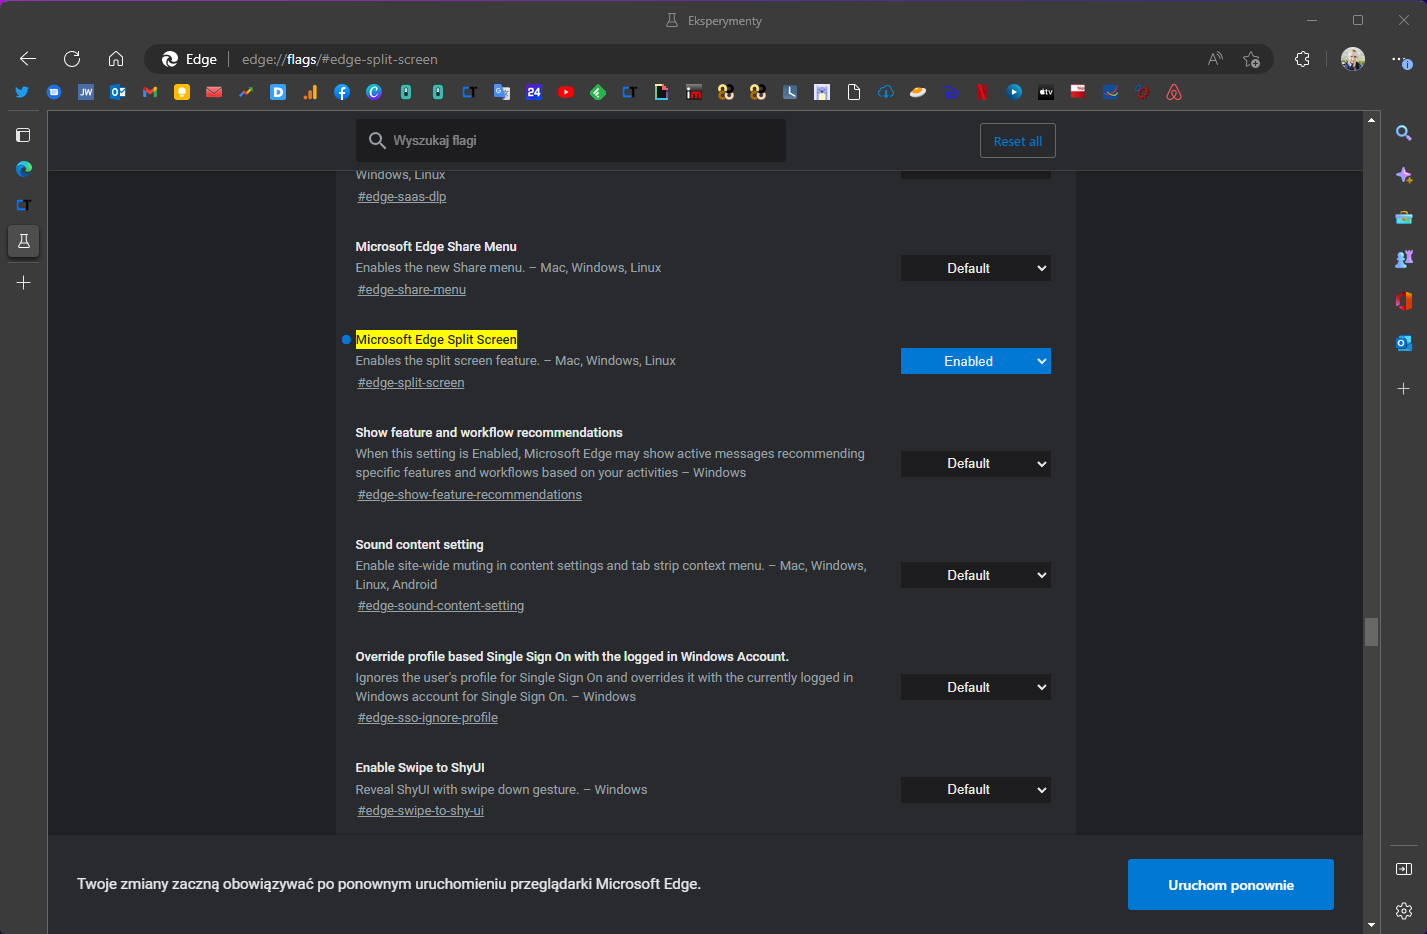Open the YouTube bookmark in favorites bar
This screenshot has height=934, width=1427.
[x=566, y=92]
